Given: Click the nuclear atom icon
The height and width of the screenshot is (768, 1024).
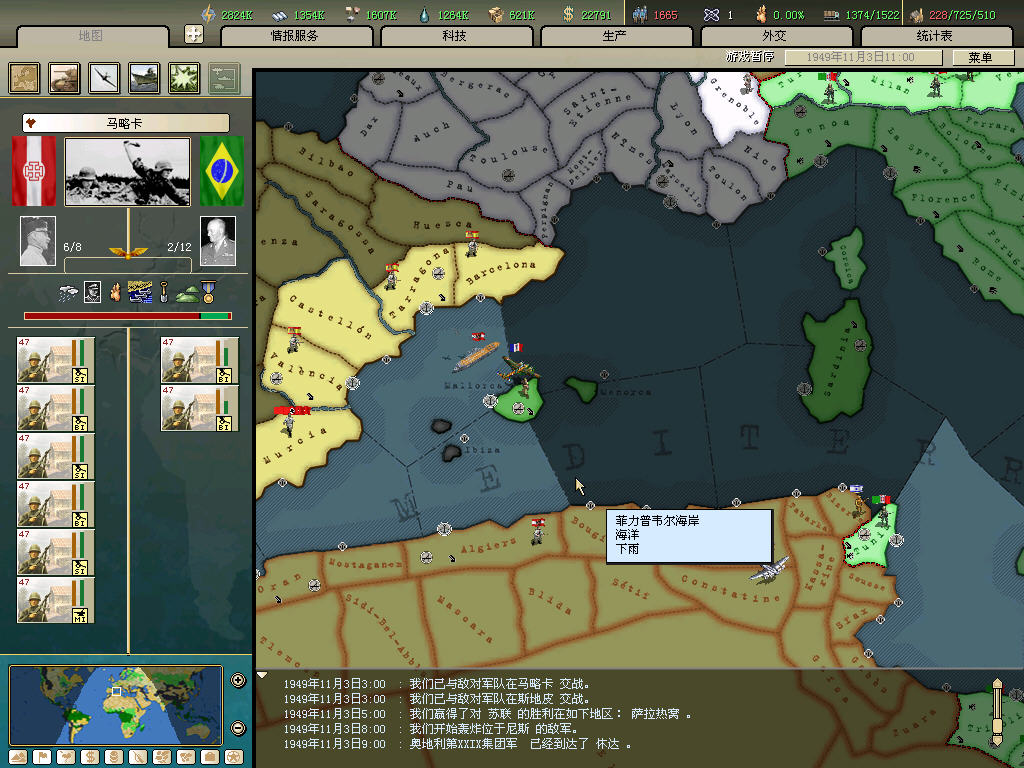Looking at the screenshot, I should click(711, 14).
